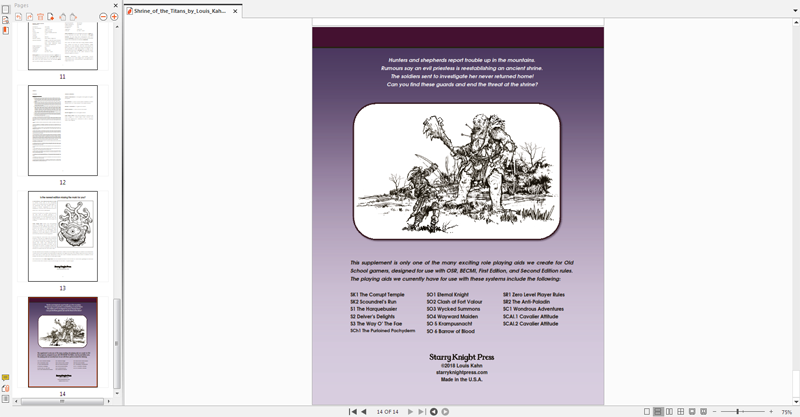Click zoom in plus button in status bar
Image resolution: width=800 pixels, height=417 pixels.
(x=769, y=411)
